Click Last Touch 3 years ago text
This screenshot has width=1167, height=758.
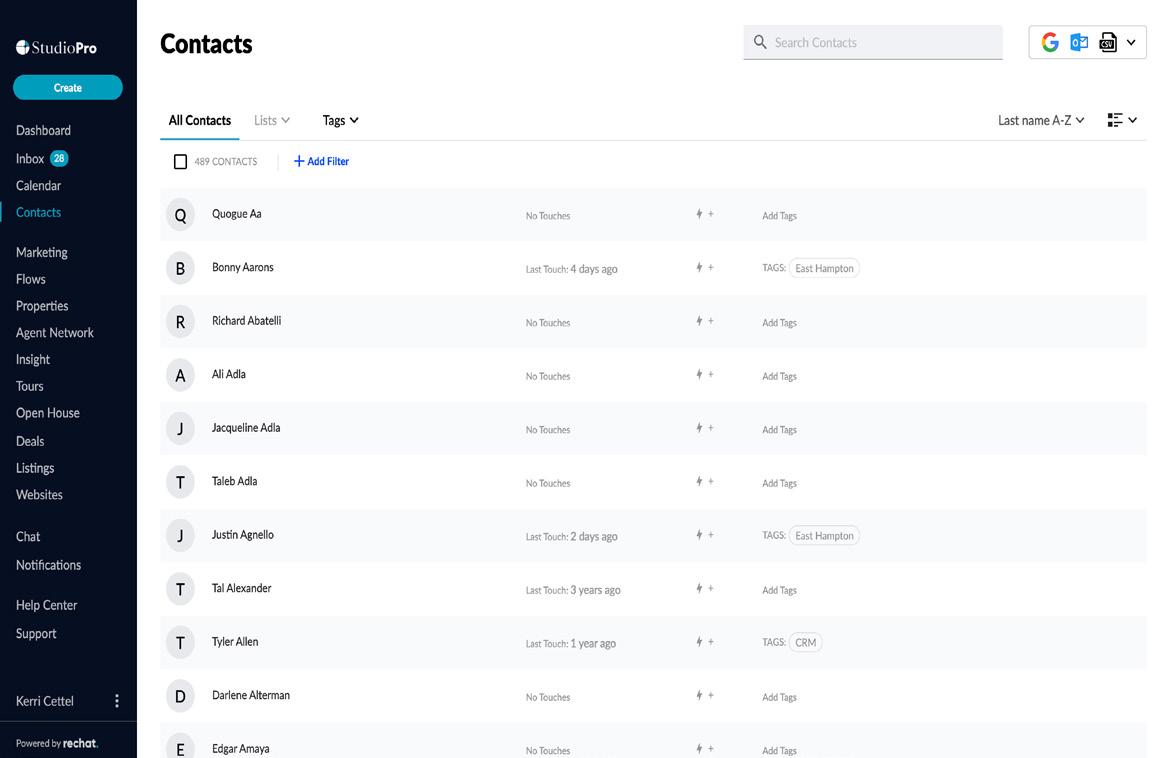573,590
